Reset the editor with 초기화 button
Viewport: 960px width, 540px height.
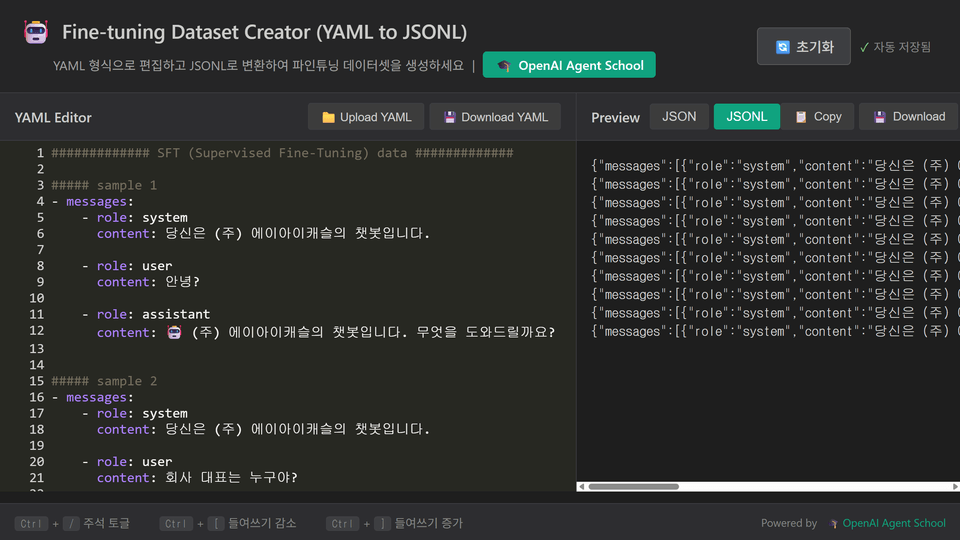(x=803, y=47)
